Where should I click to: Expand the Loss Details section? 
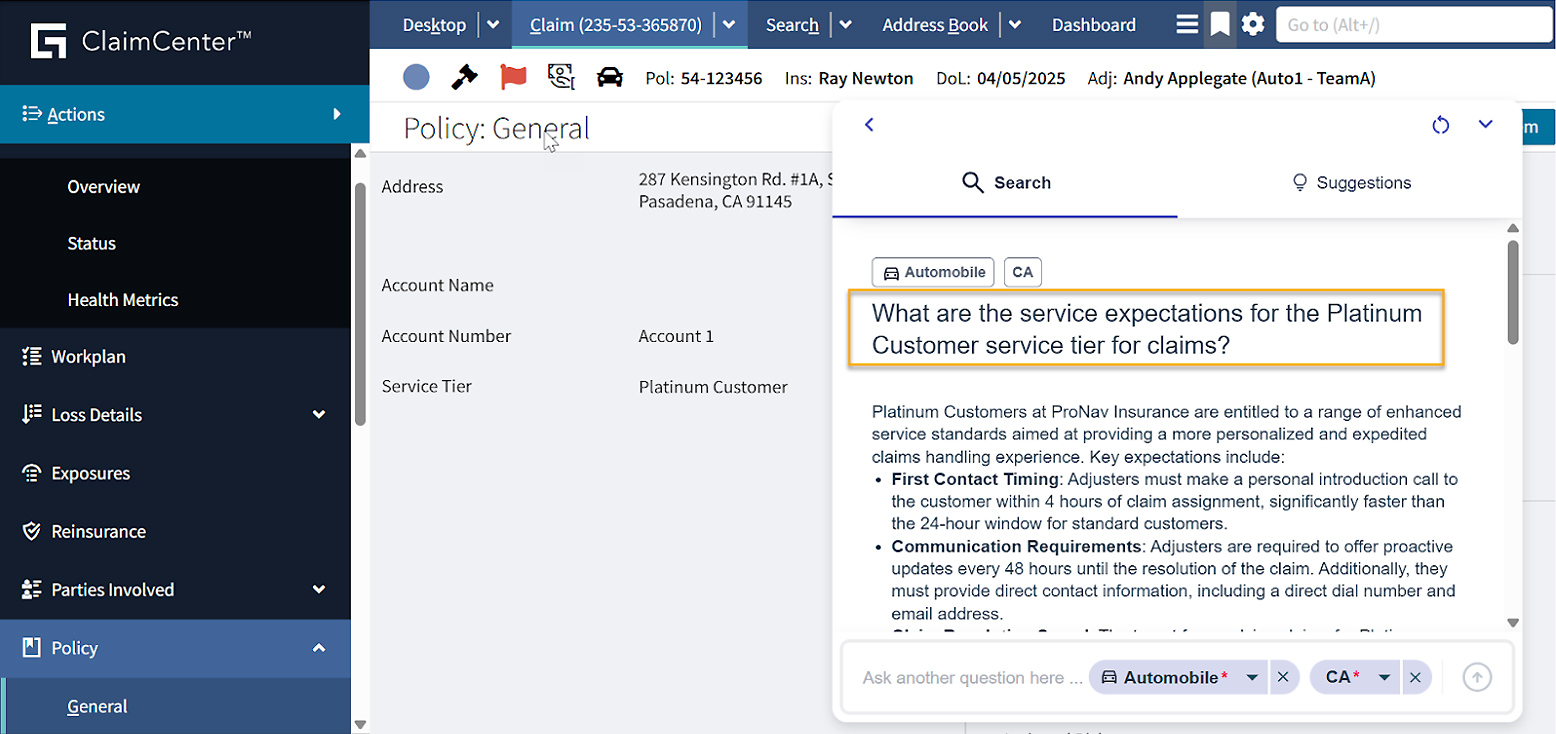pyautogui.click(x=320, y=414)
